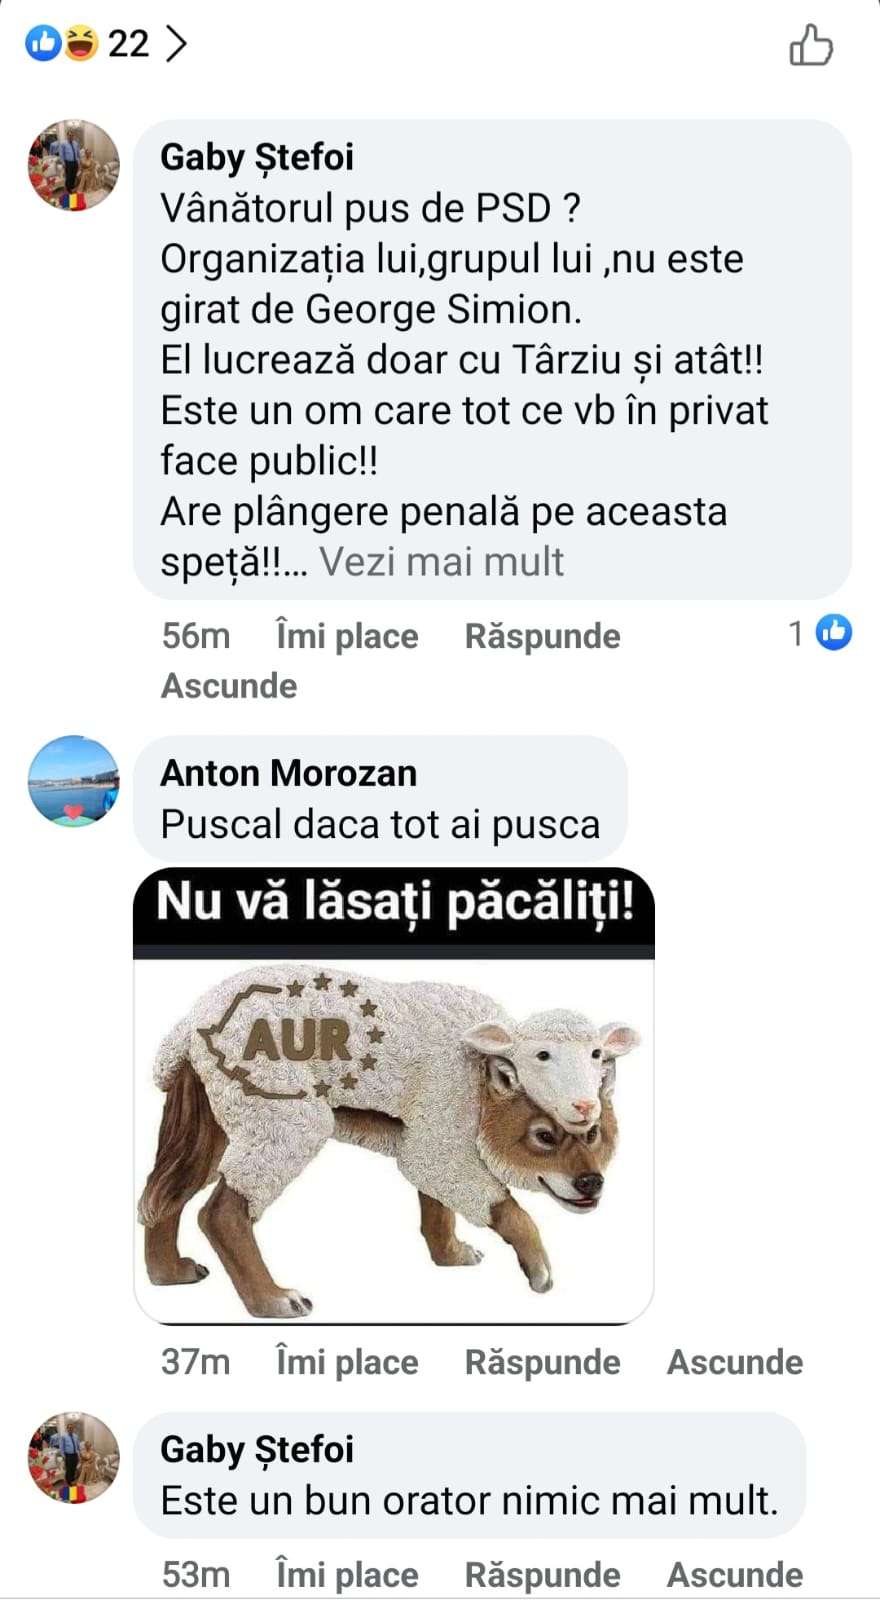Screen dimensions: 880x1600
Task: Reply to the 53m comment with Răspunde
Action: 542,1575
